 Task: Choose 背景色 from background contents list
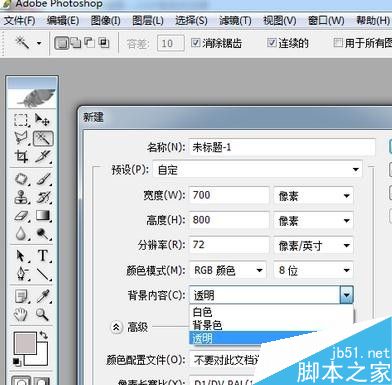click(271, 325)
